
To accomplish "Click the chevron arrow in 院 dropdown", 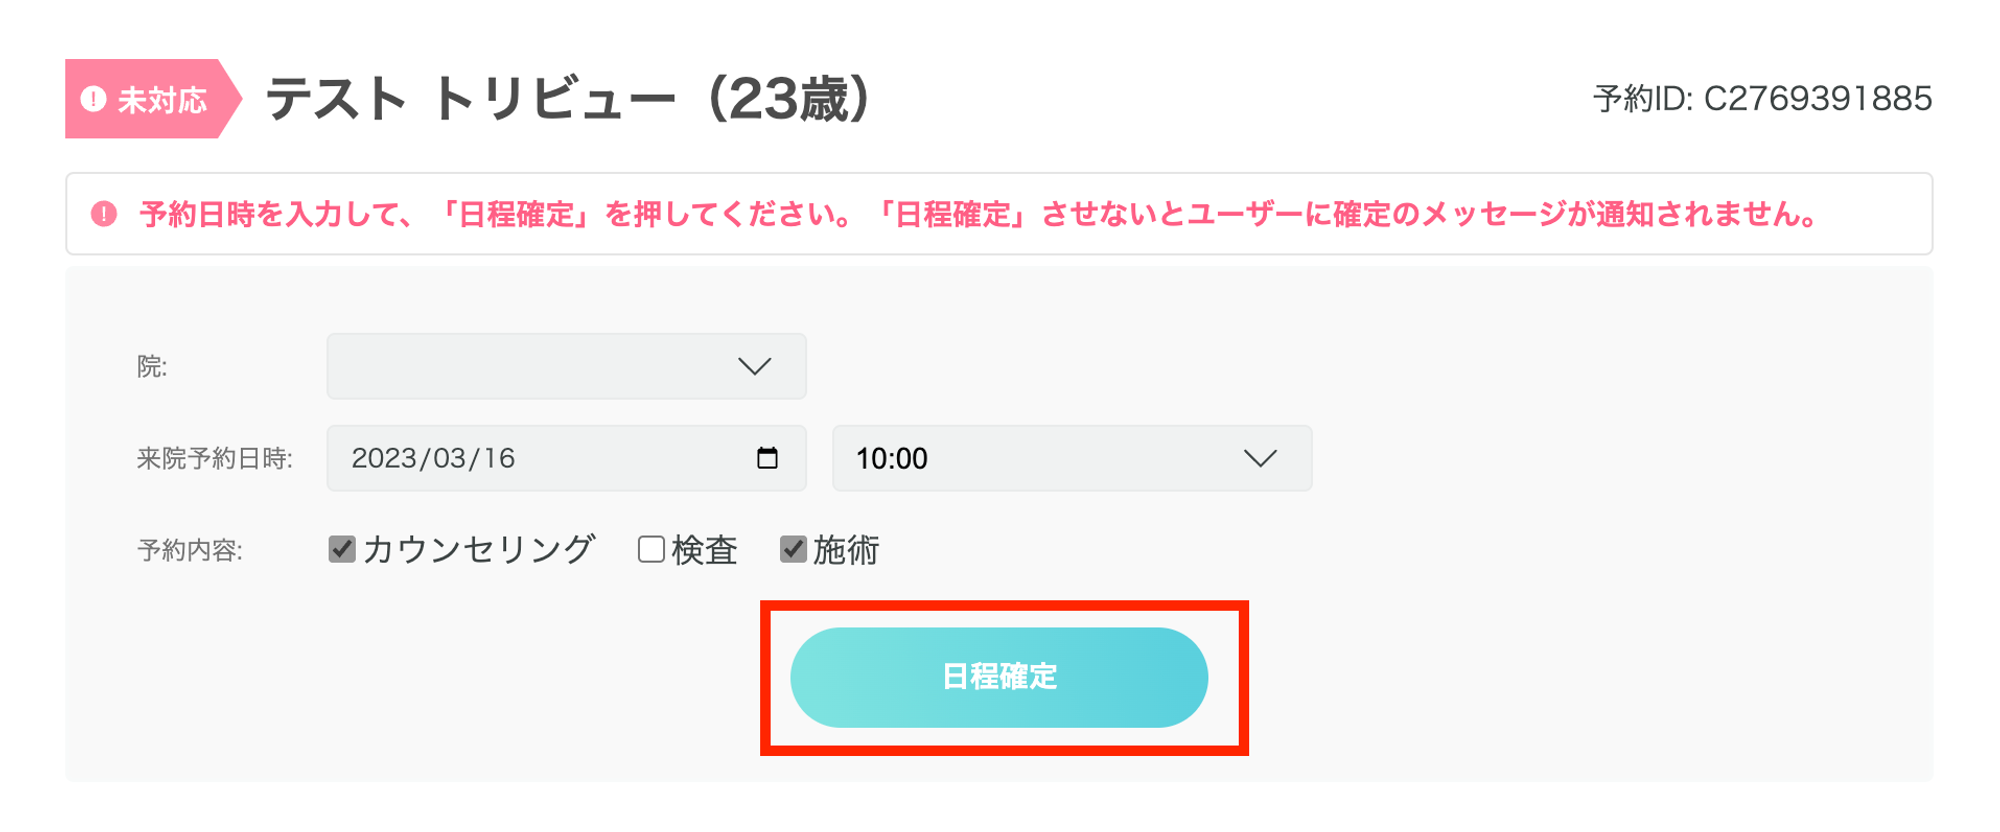I will point(754,366).
